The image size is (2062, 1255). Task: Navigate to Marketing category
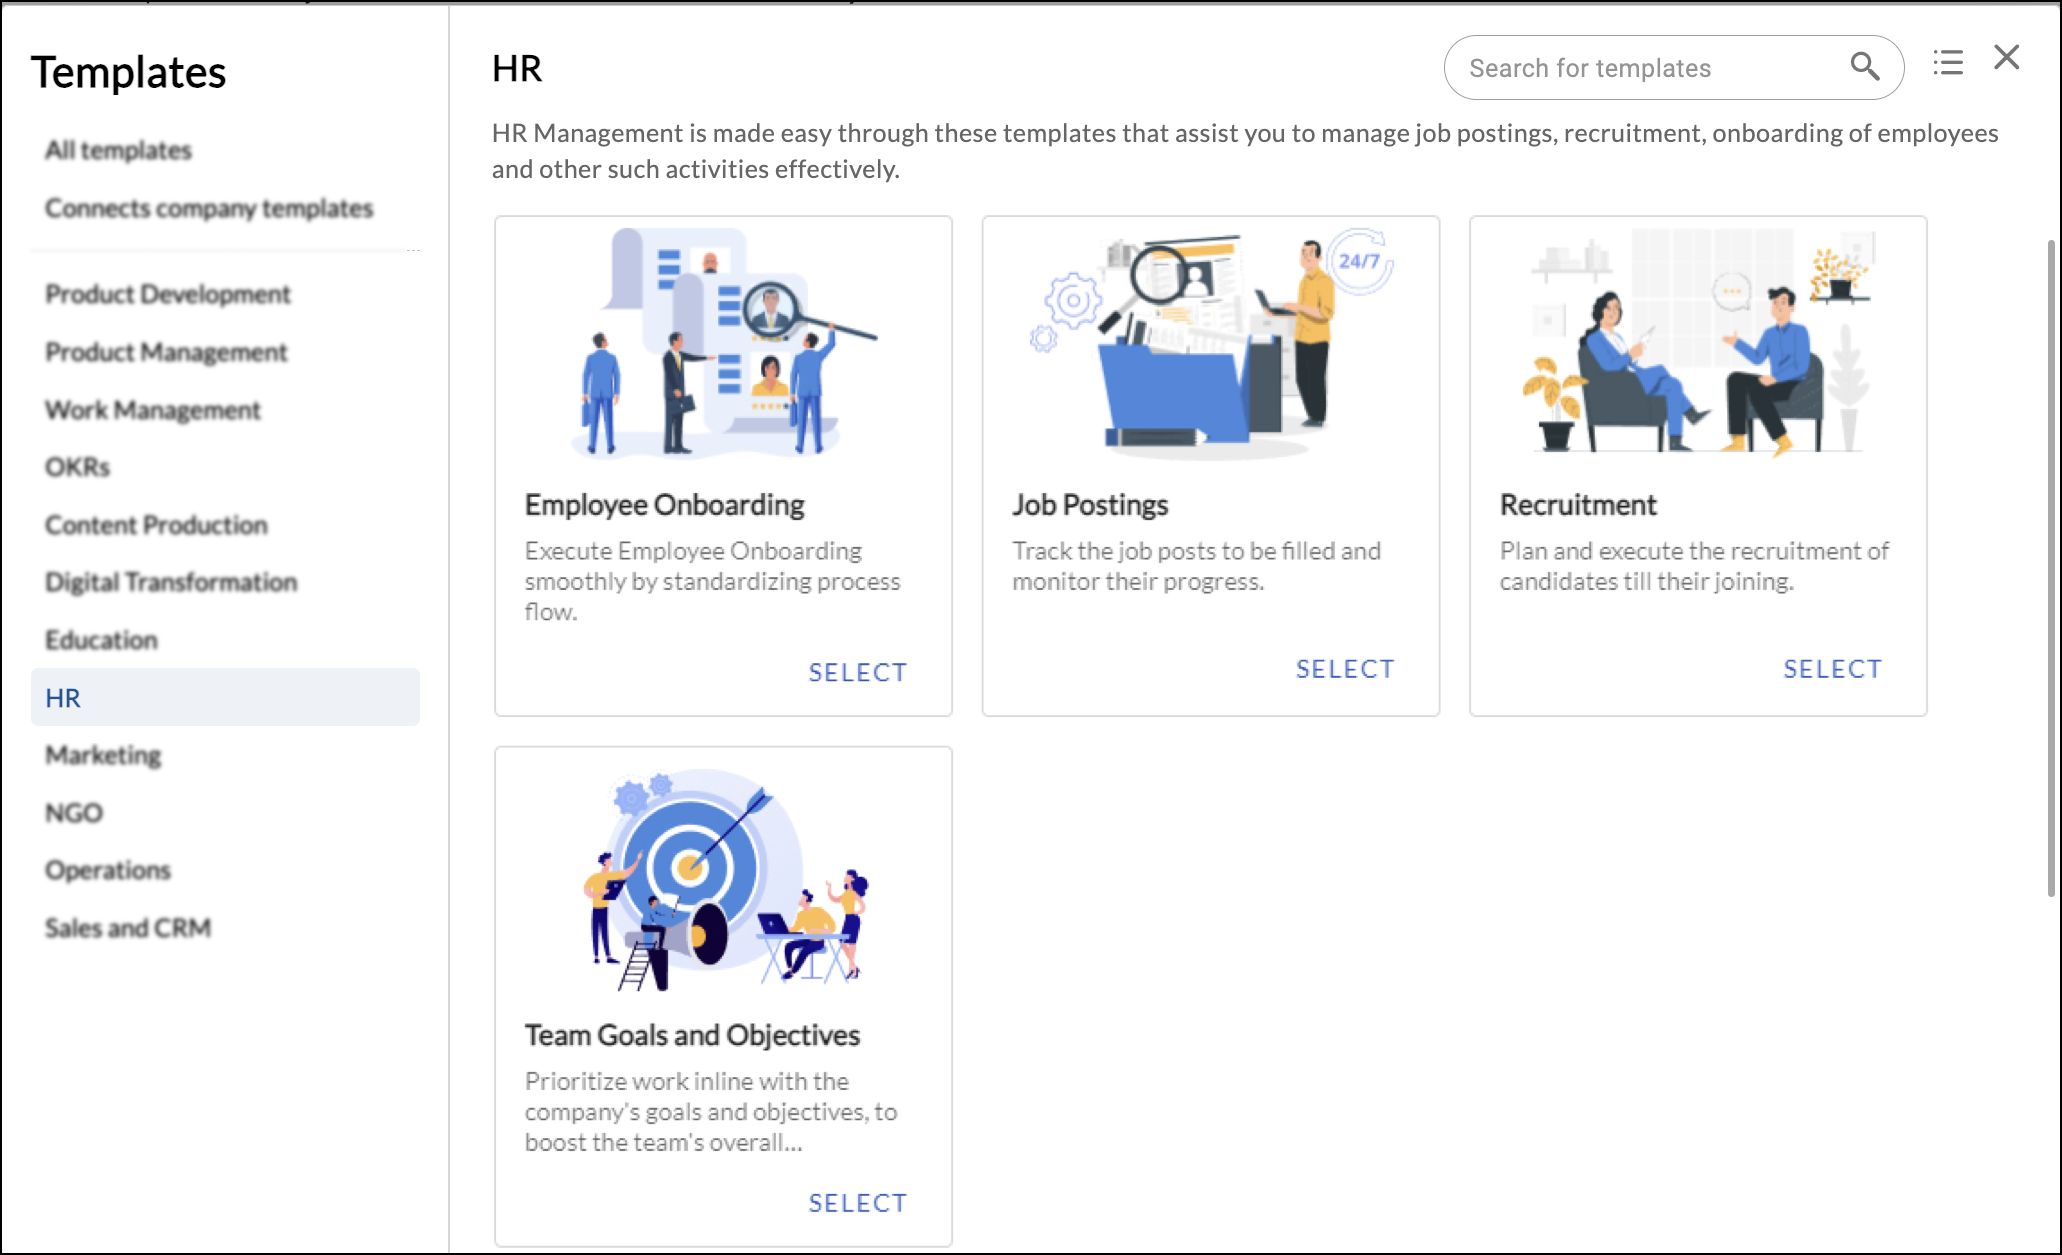click(x=103, y=756)
